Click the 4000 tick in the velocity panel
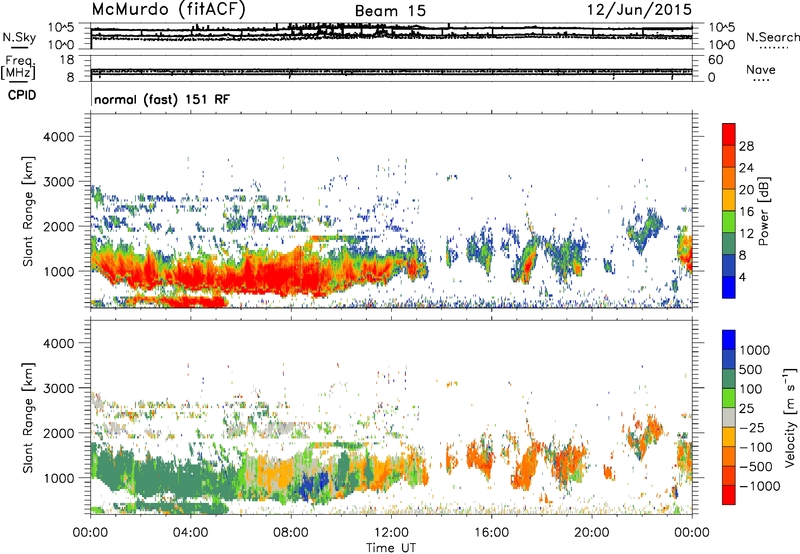The height and width of the screenshot is (554, 800). pyautogui.click(x=59, y=343)
